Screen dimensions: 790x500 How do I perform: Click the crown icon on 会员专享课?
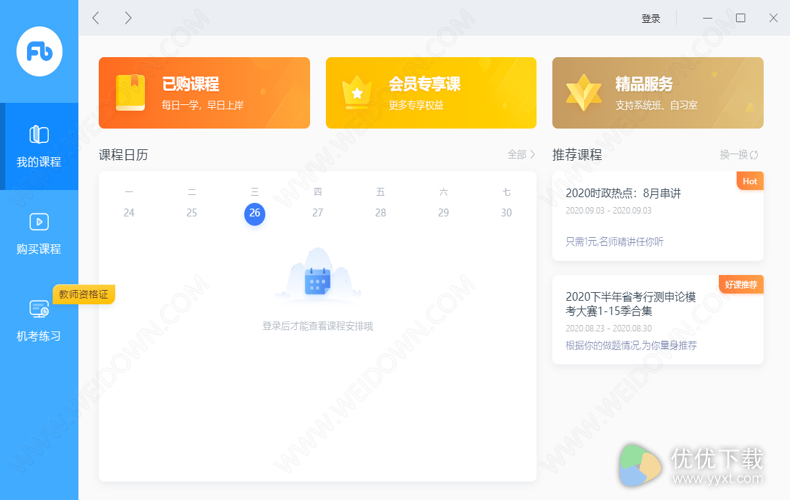(x=357, y=92)
